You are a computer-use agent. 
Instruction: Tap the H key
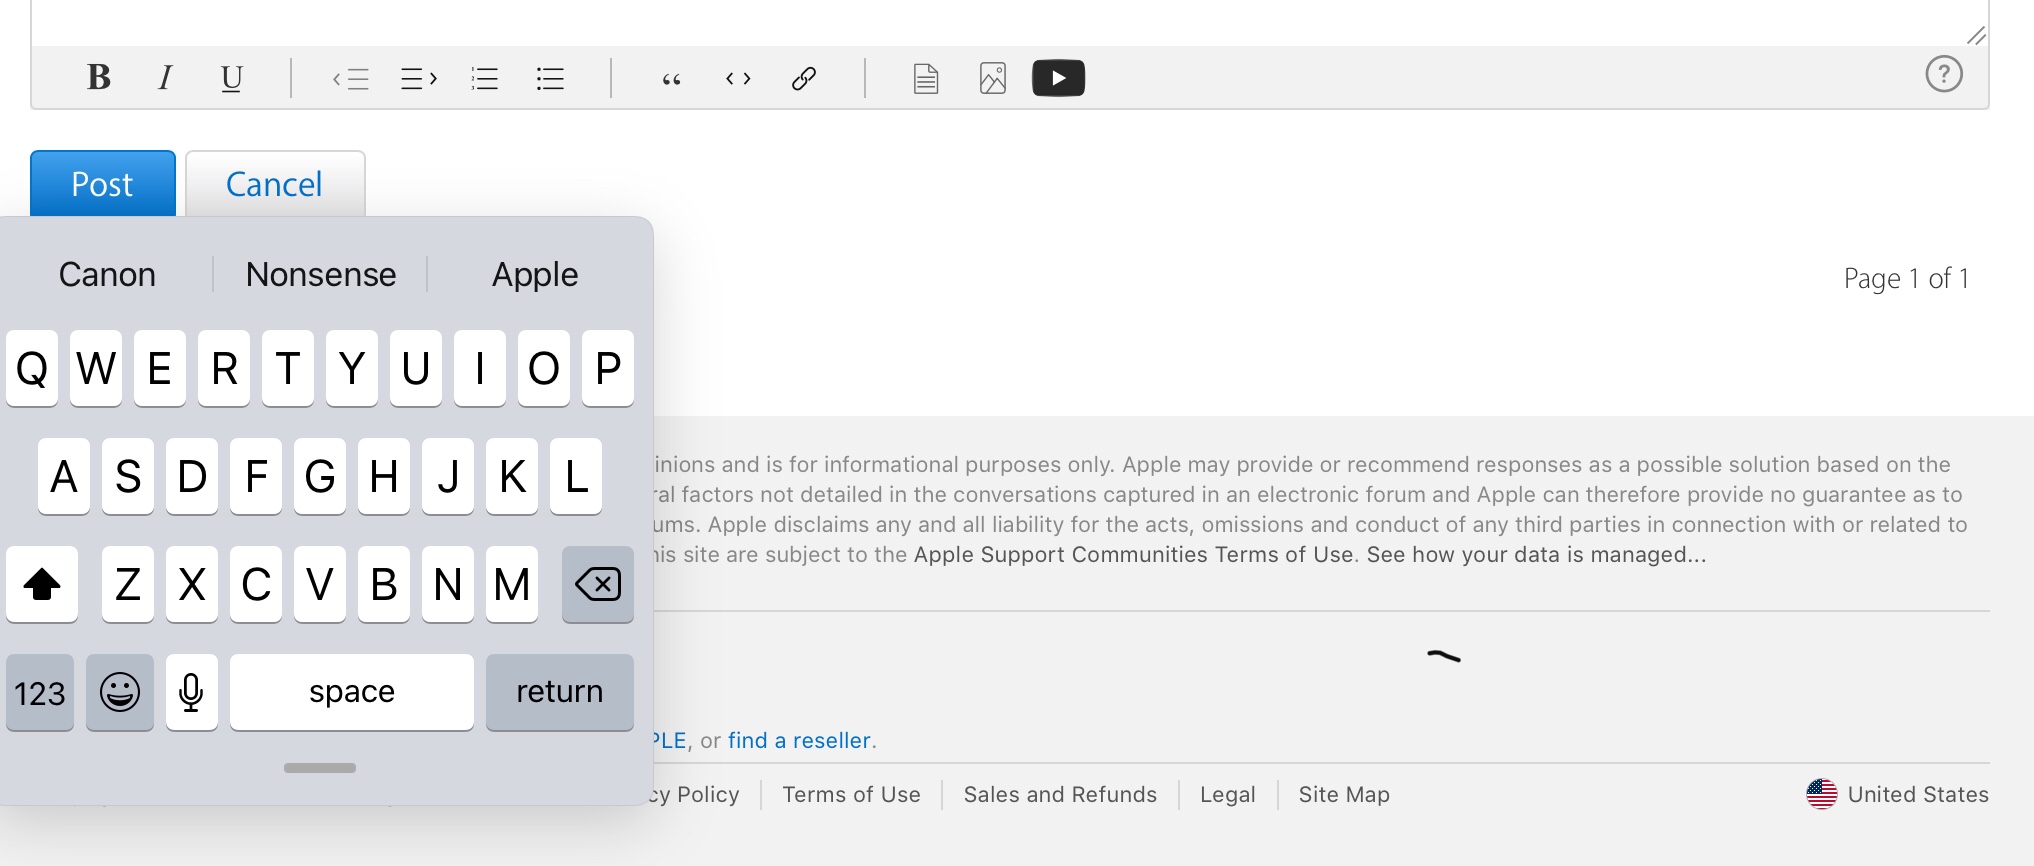[x=384, y=476]
